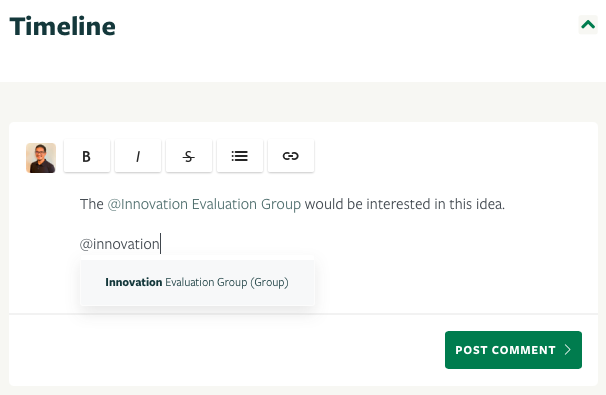
Task: Place cursor in the "@innovation" typed text
Action: click(x=119, y=244)
